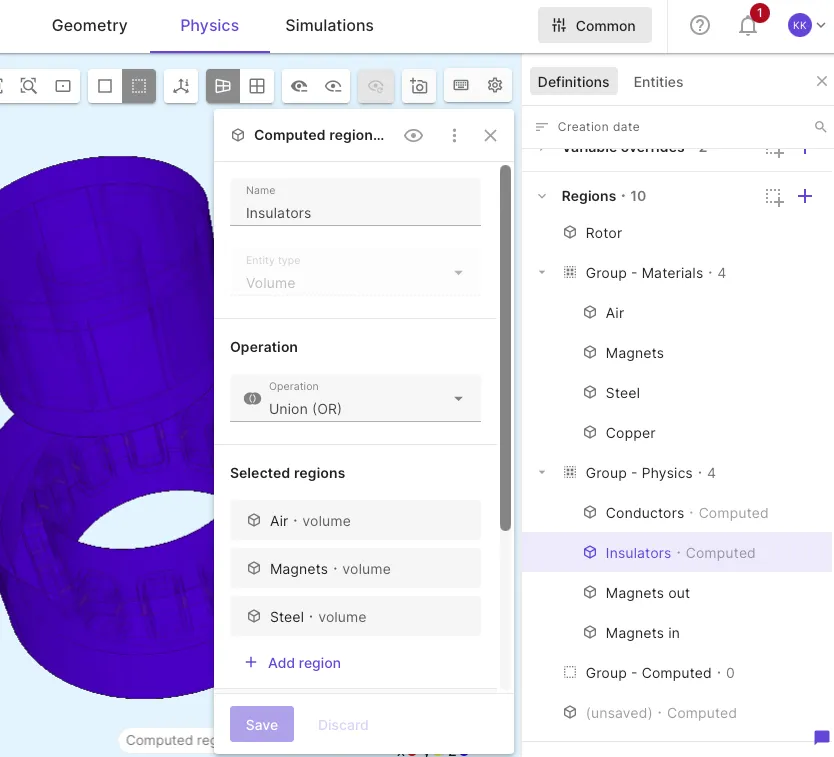Toggle visibility eye in Computed region header
The image size is (834, 757).
[413, 136]
